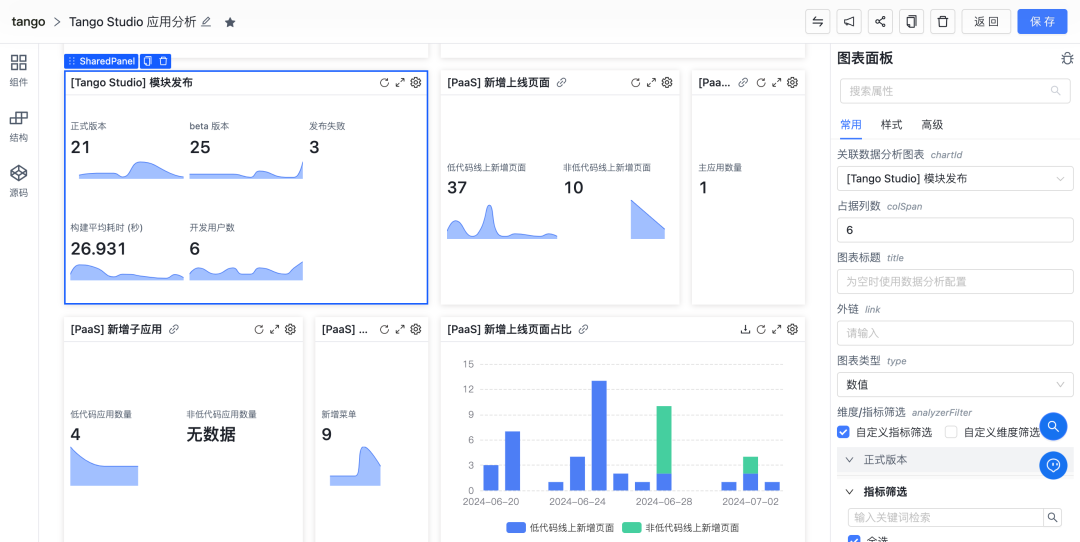Download the 新增上线页面占比 chart data
This screenshot has width=1080, height=542.
pos(745,329)
